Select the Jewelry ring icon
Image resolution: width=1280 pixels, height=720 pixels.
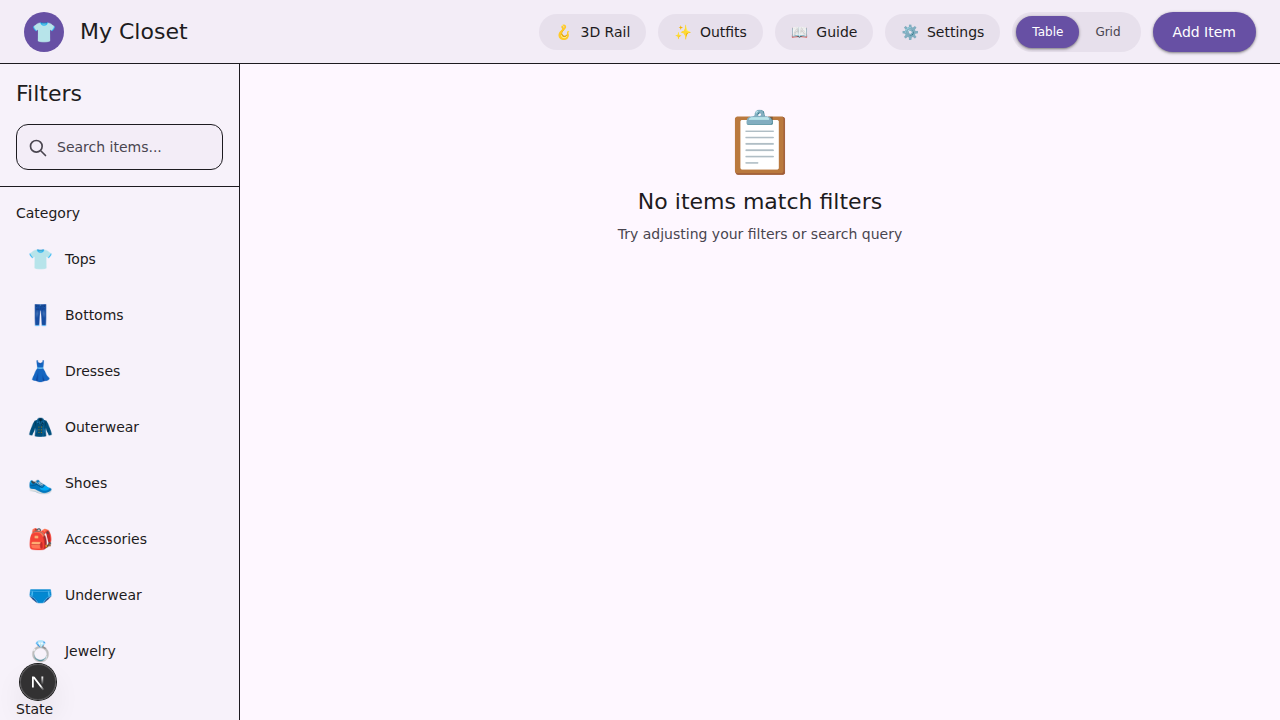click(x=39, y=650)
